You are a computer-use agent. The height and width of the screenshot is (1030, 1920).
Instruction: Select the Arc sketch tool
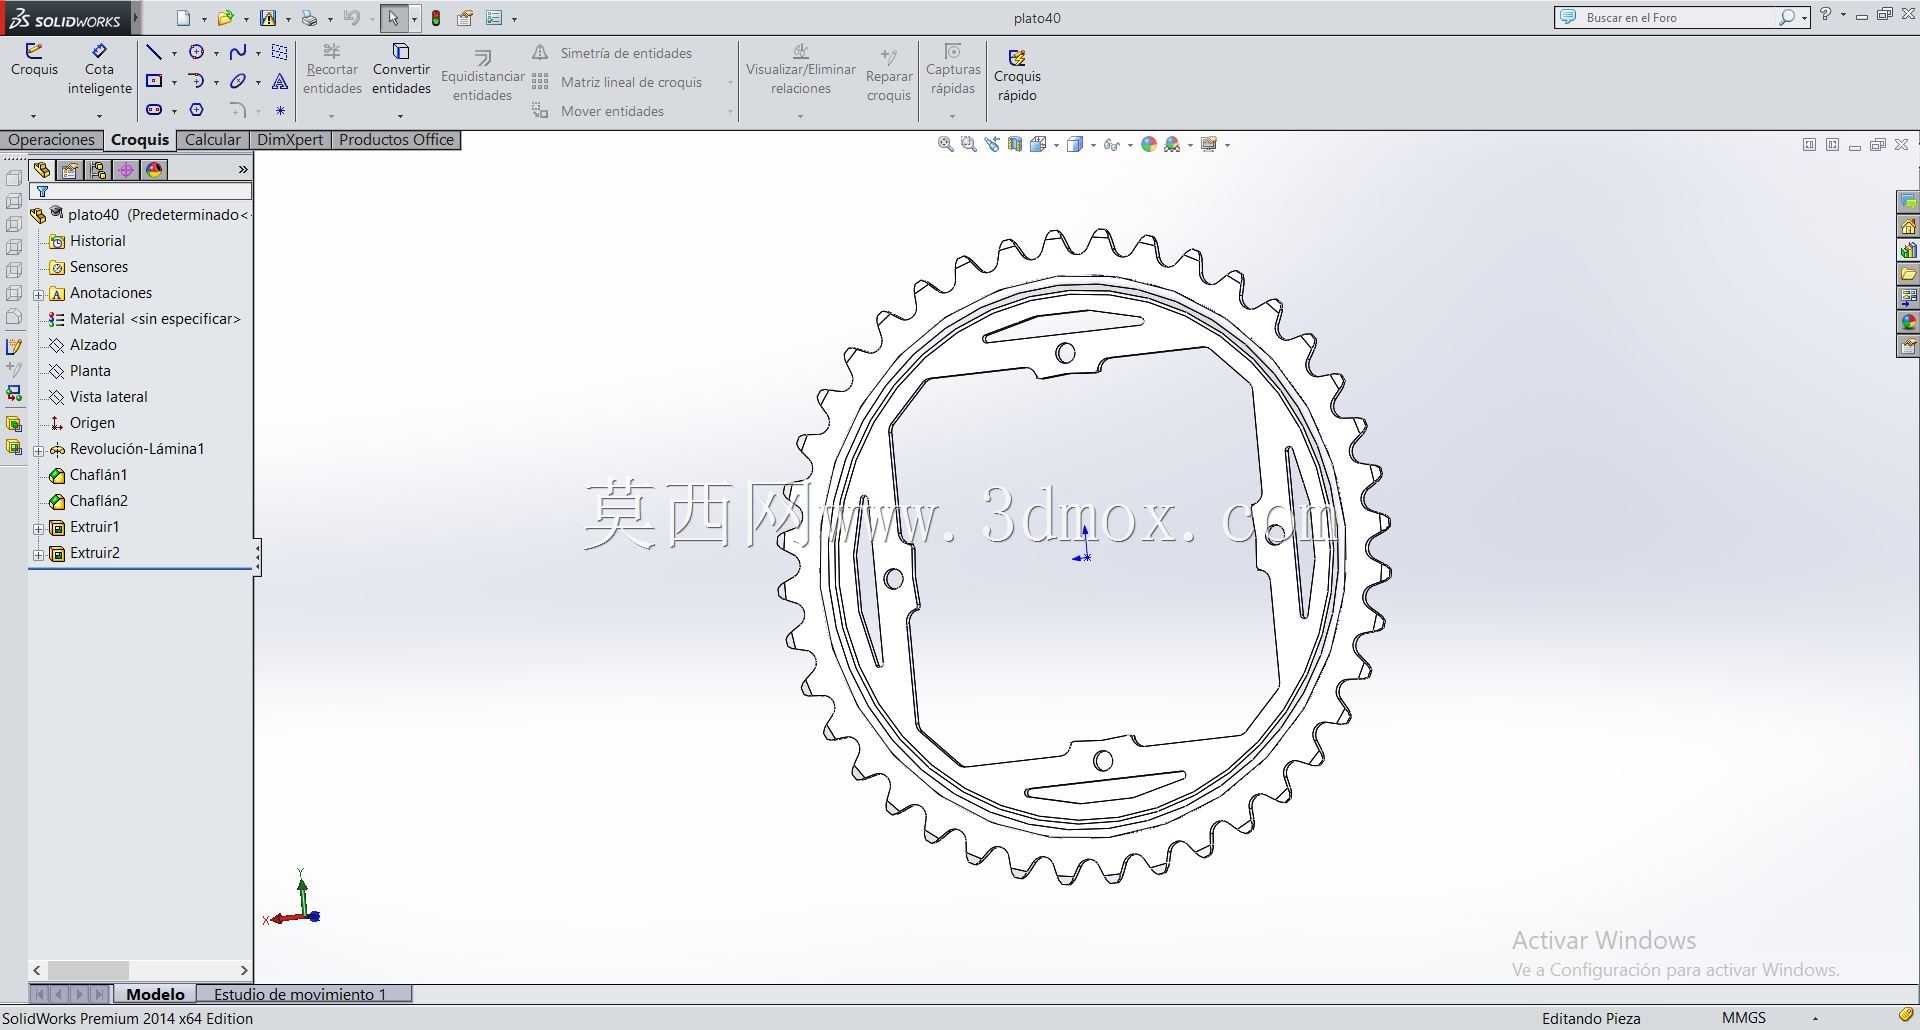point(197,81)
